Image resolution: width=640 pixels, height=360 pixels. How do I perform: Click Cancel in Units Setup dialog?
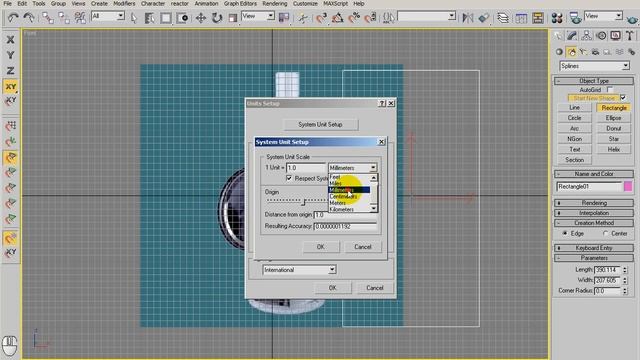coord(375,288)
